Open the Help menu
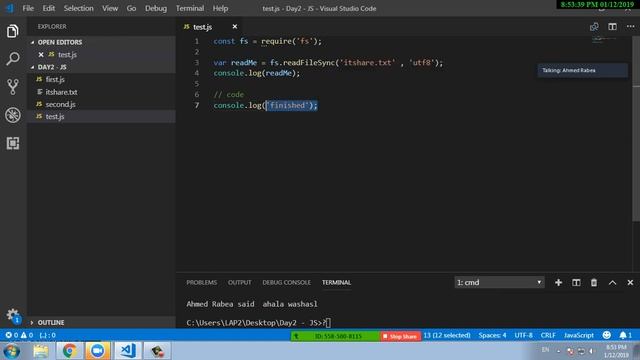The width and height of the screenshot is (640, 360). (220, 8)
